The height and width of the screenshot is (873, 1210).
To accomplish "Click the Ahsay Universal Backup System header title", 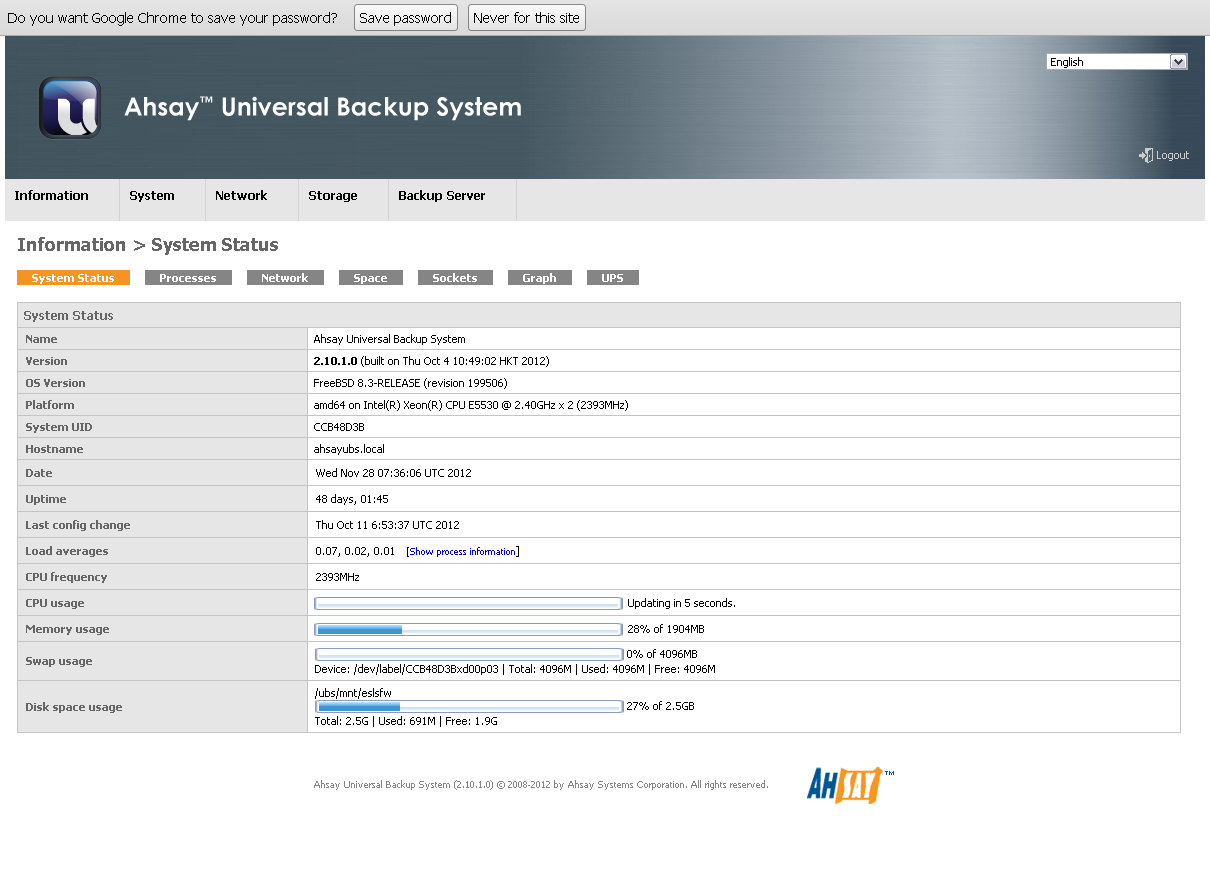I will [x=323, y=107].
